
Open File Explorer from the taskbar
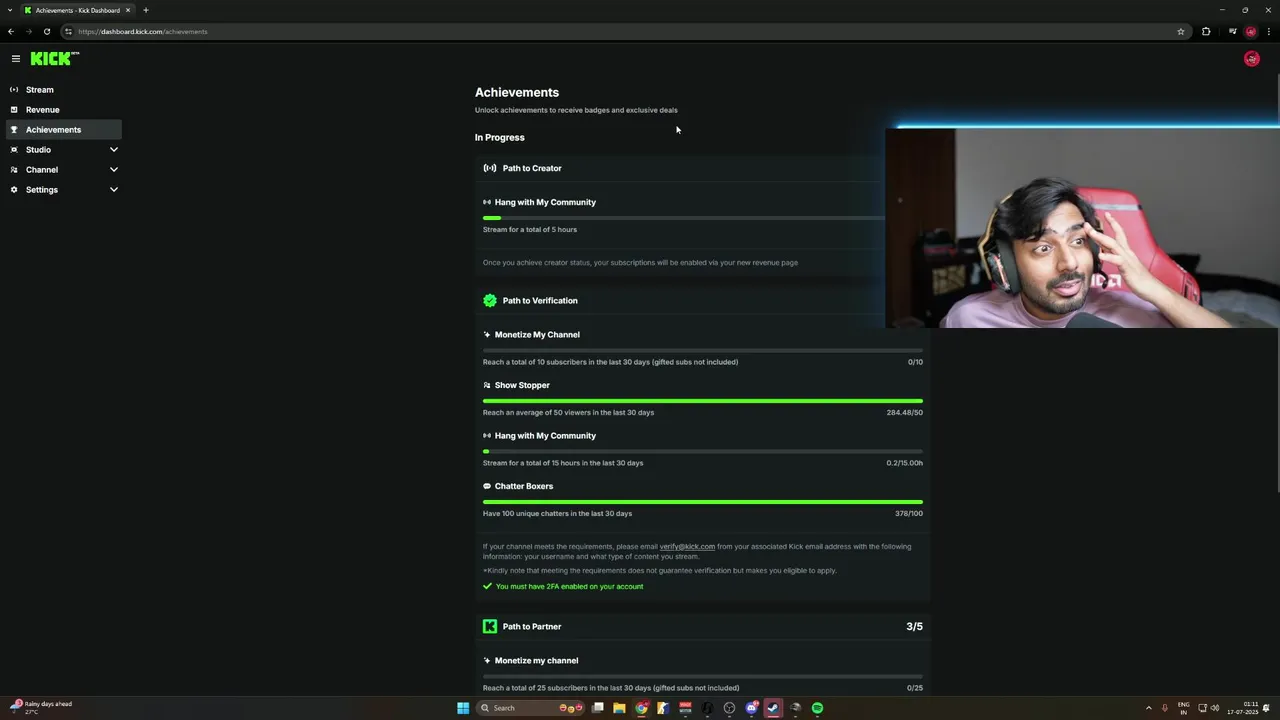[x=619, y=708]
